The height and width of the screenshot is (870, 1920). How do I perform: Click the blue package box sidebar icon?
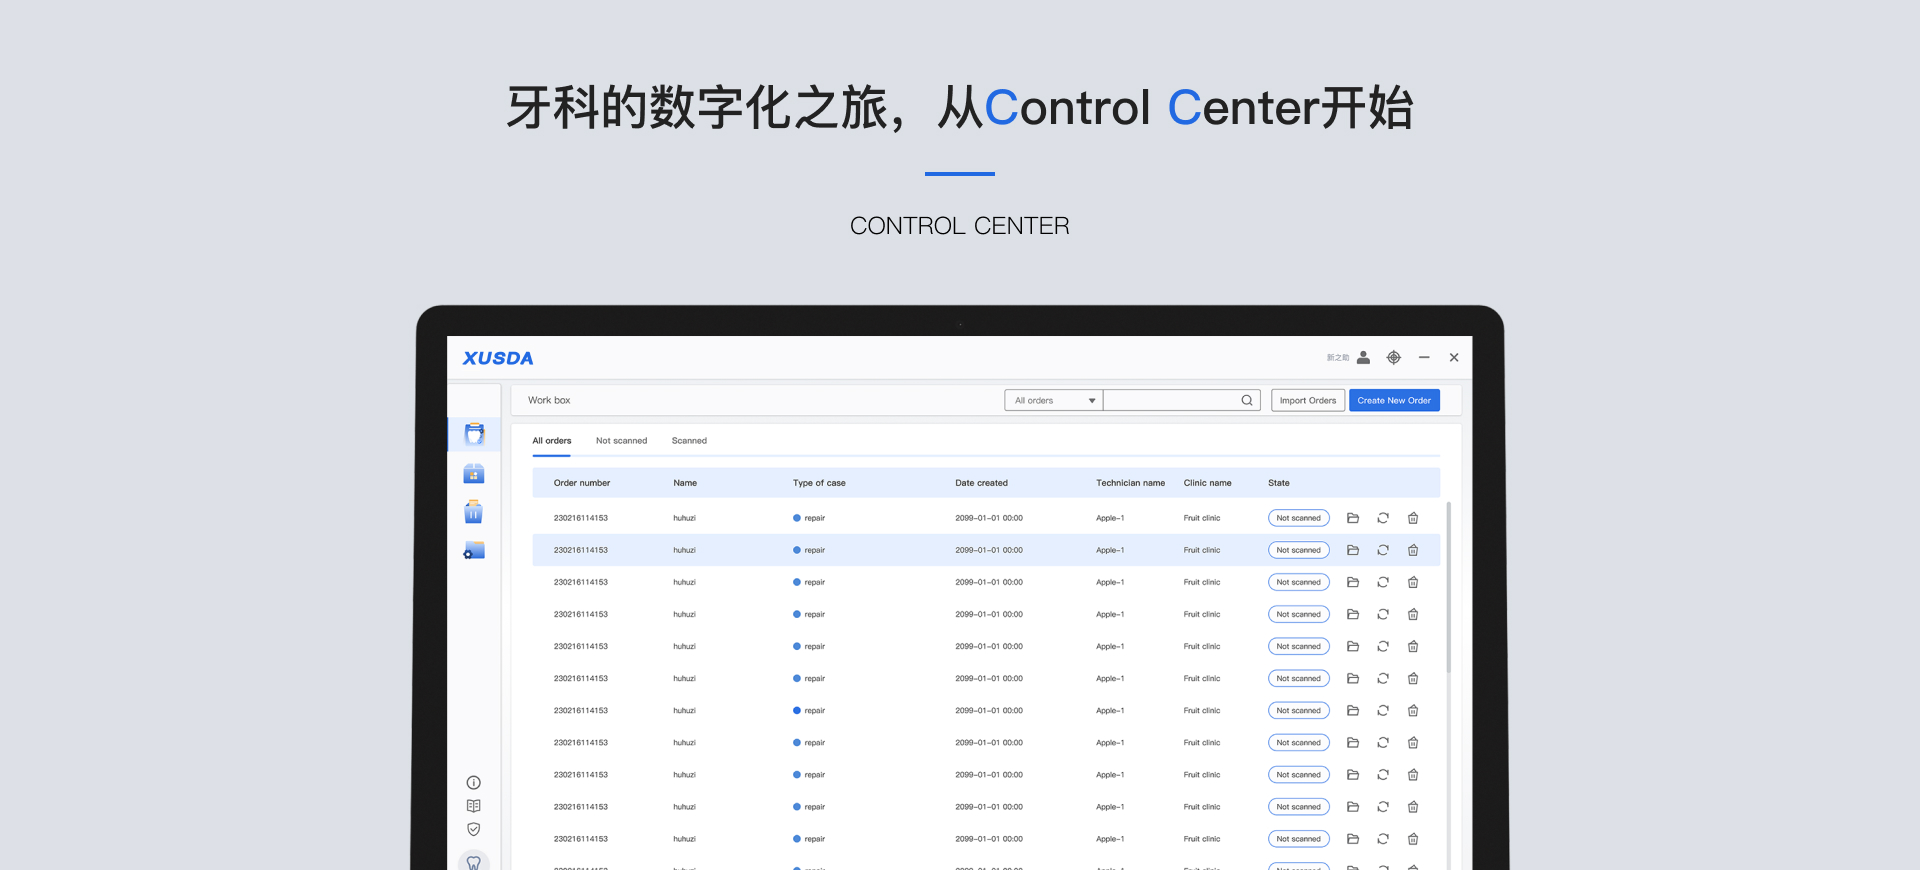[474, 474]
